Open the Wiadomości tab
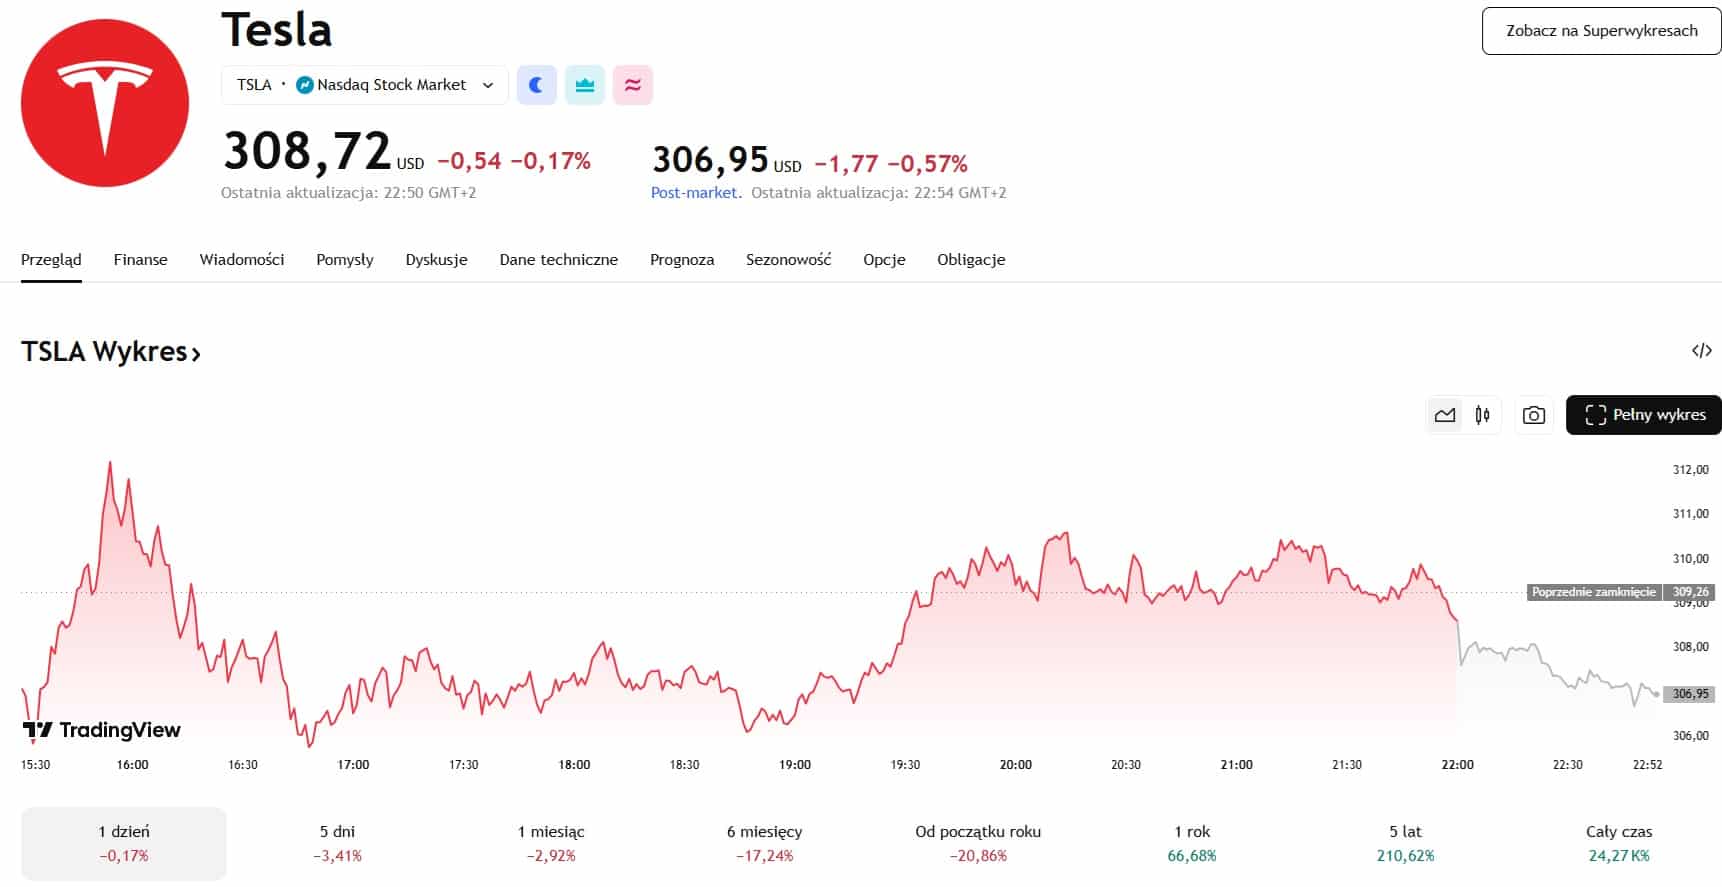 242,259
